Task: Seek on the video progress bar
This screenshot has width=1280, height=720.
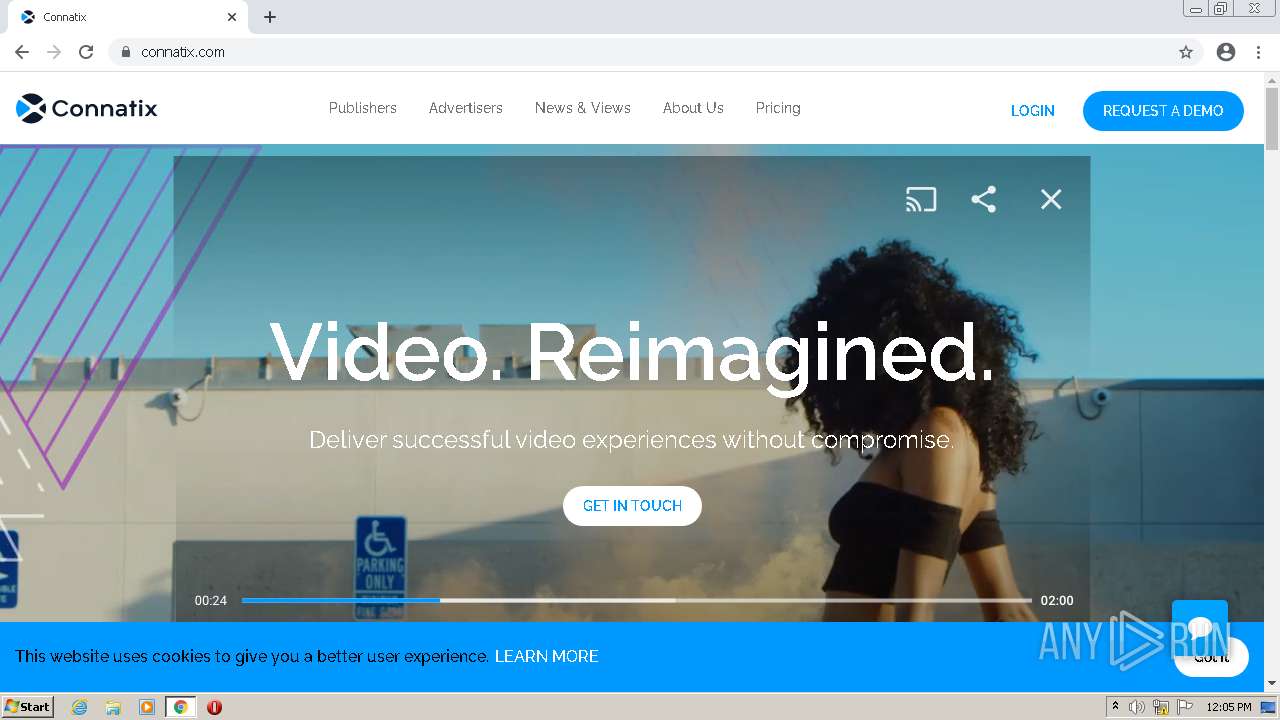Action: [x=636, y=600]
